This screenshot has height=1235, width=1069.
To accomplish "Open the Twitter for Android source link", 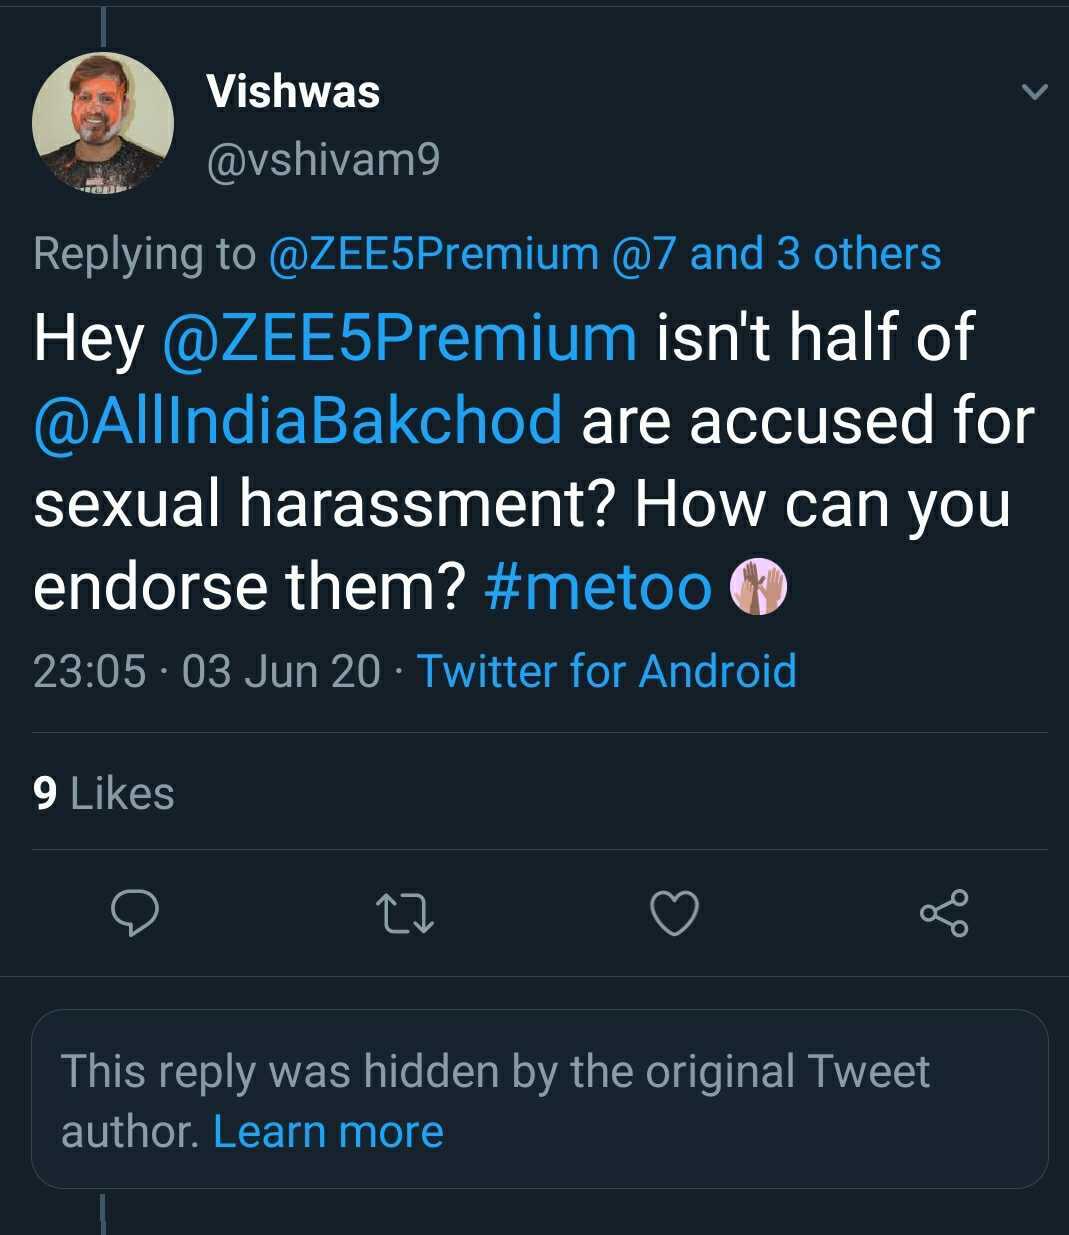I will pyautogui.click(x=606, y=671).
